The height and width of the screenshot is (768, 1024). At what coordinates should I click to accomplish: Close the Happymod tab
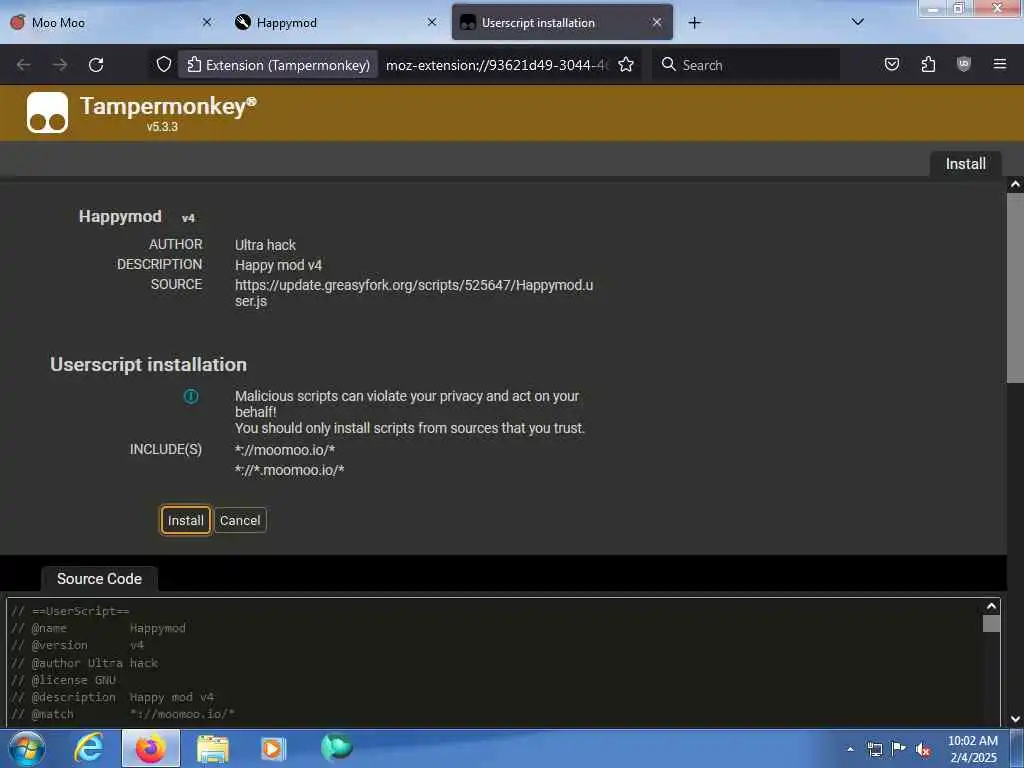tap(432, 22)
